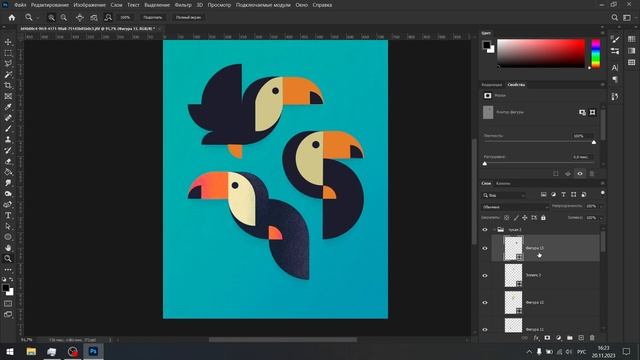Open Paragraph panel icon in dock

(615, 79)
